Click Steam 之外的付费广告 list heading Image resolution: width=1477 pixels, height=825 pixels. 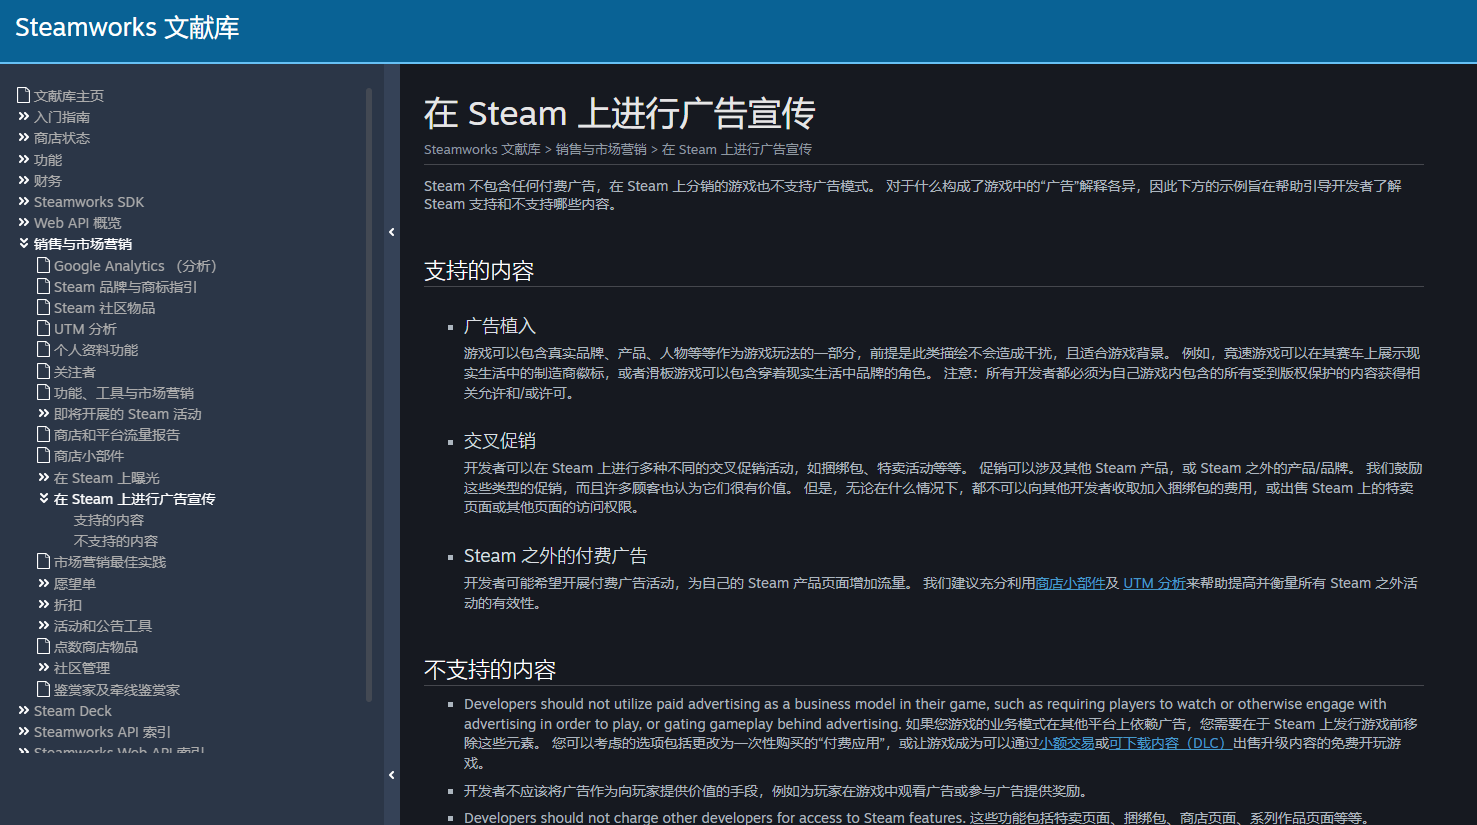point(556,556)
